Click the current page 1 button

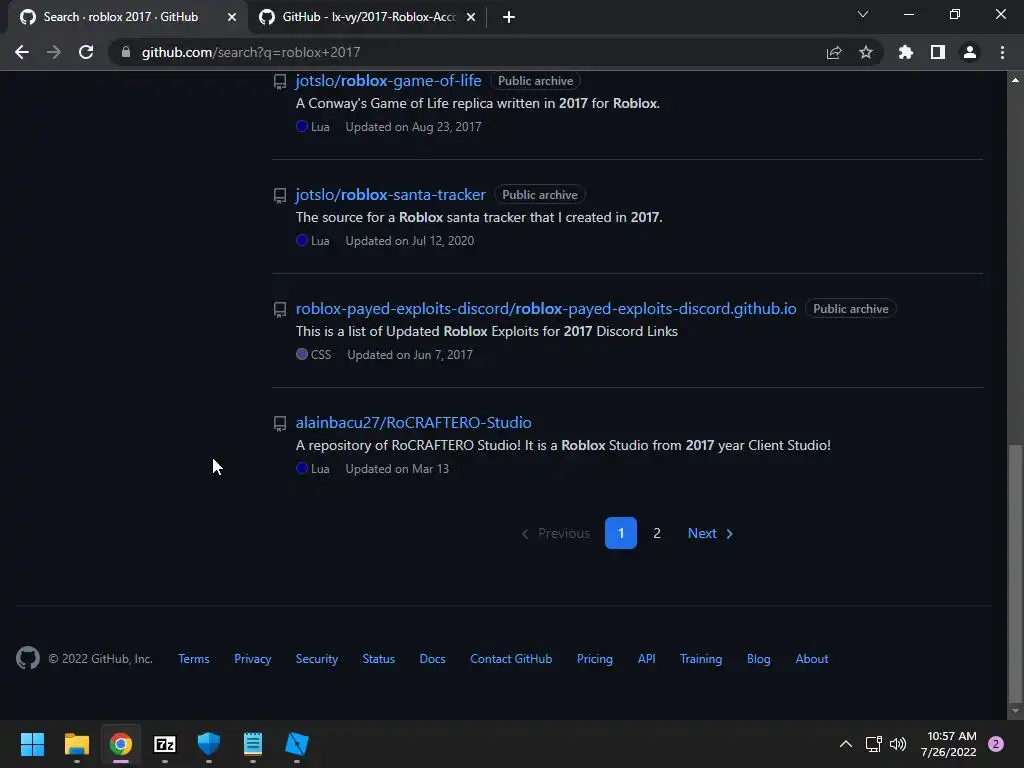pos(621,533)
